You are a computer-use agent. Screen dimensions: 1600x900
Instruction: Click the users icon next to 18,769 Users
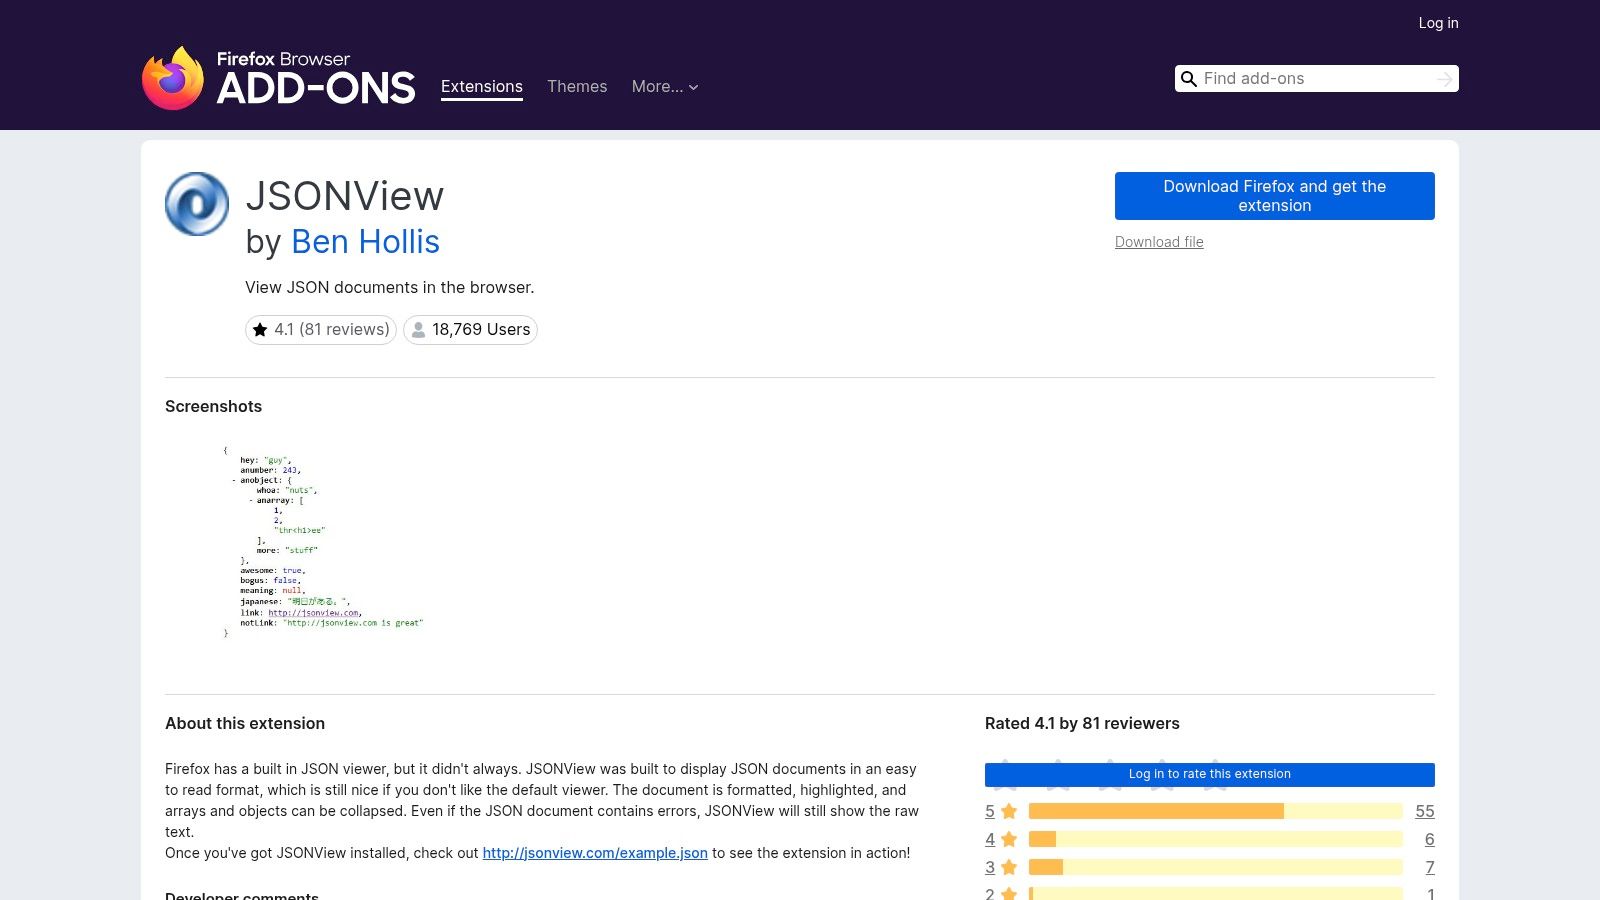pyautogui.click(x=417, y=329)
